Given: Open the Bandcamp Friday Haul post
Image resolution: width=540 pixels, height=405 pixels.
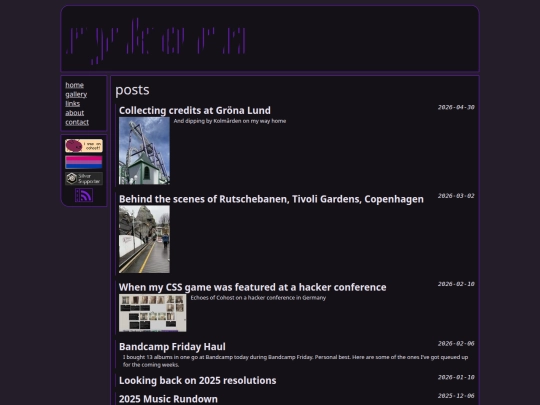Looking at the screenshot, I should coord(172,346).
